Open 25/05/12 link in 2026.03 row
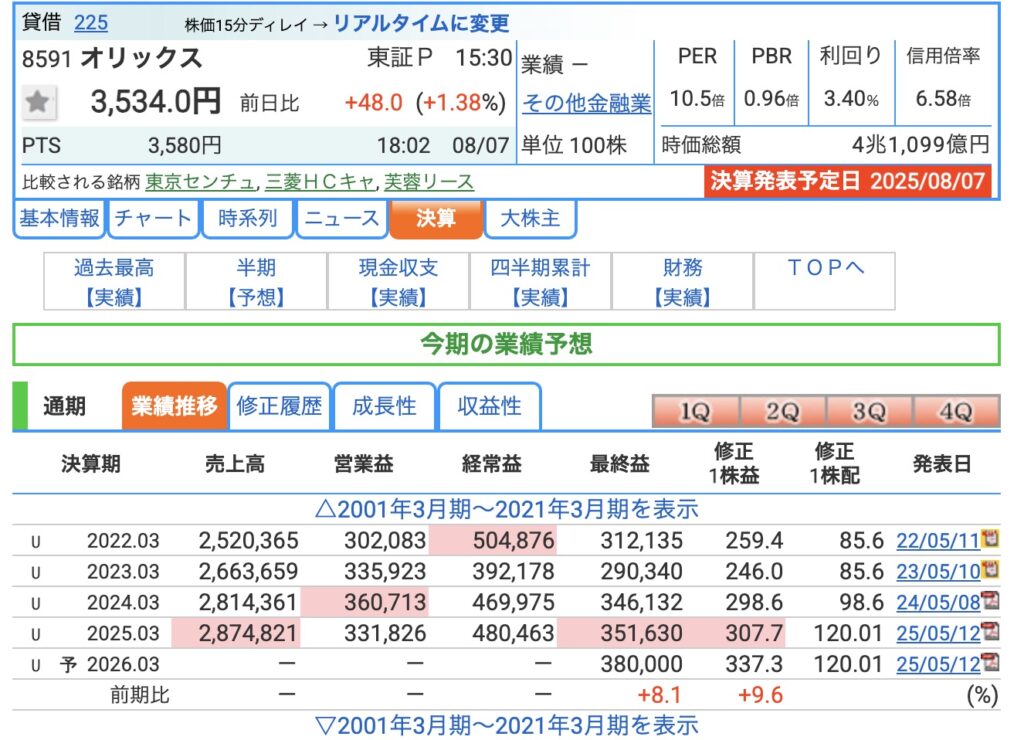The height and width of the screenshot is (740, 1024). click(x=938, y=664)
